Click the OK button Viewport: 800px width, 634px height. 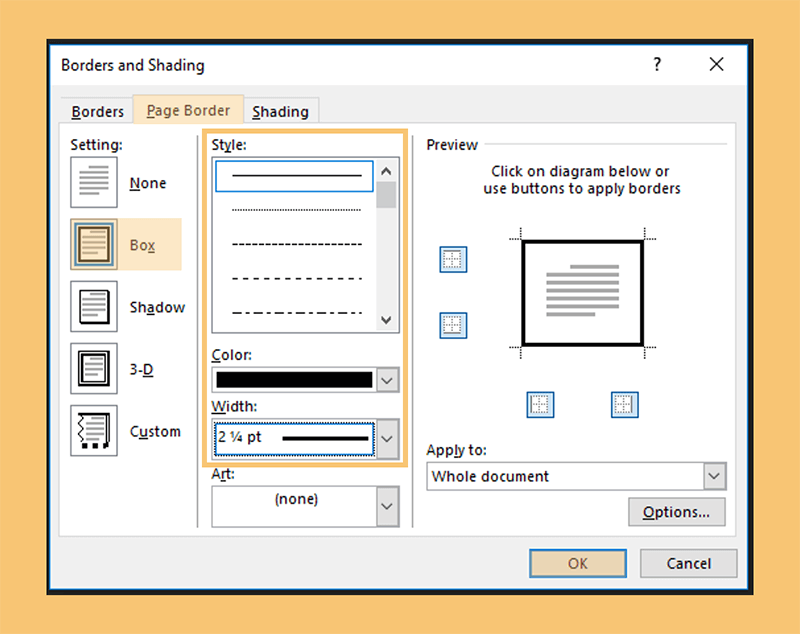click(578, 563)
